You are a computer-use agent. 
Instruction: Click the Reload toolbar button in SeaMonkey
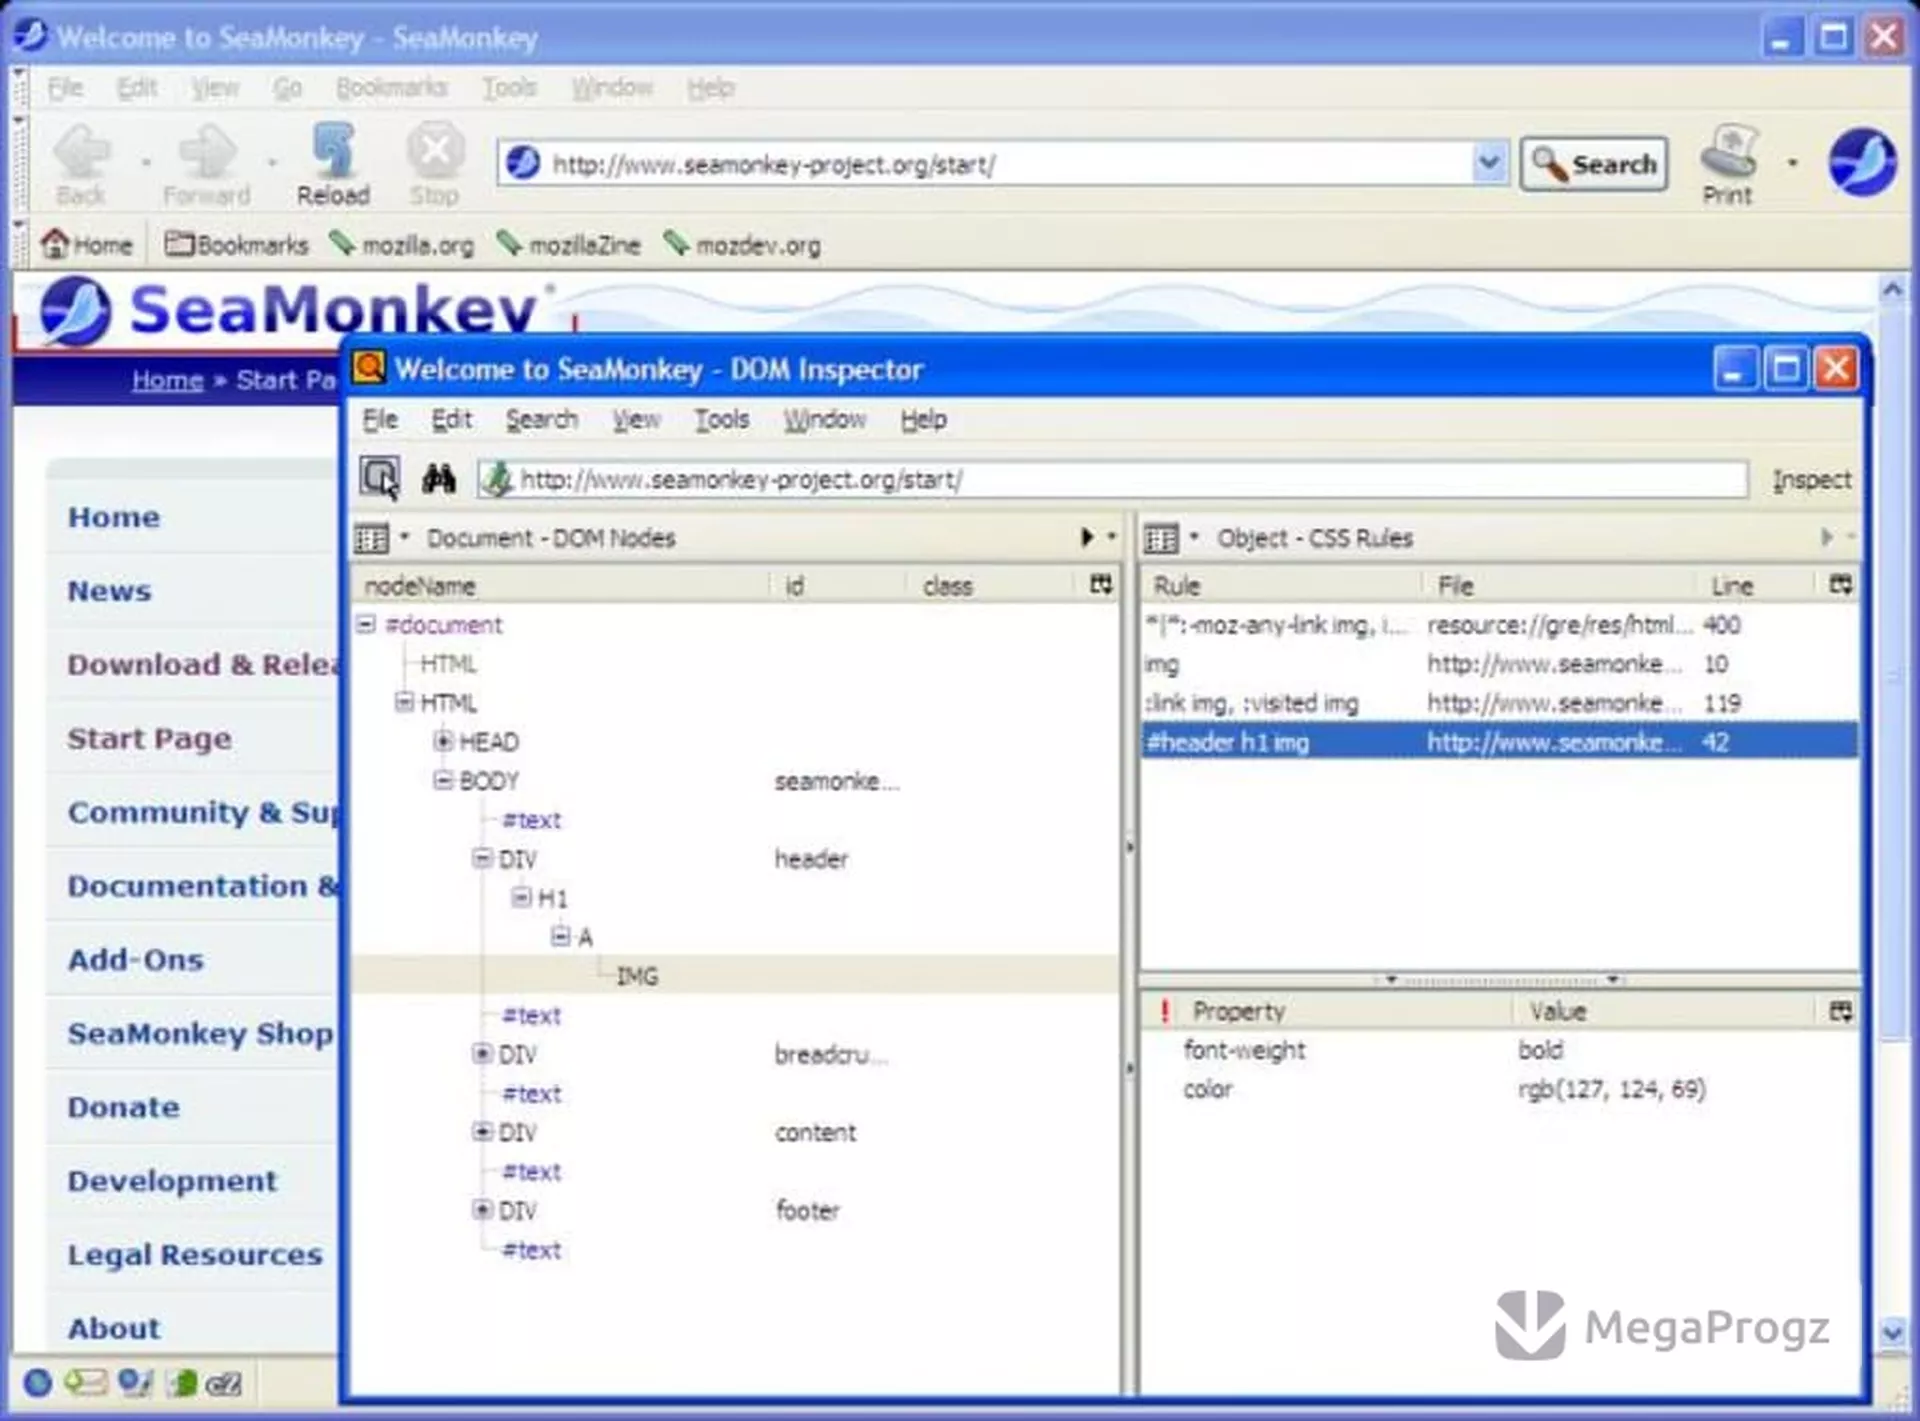point(333,164)
